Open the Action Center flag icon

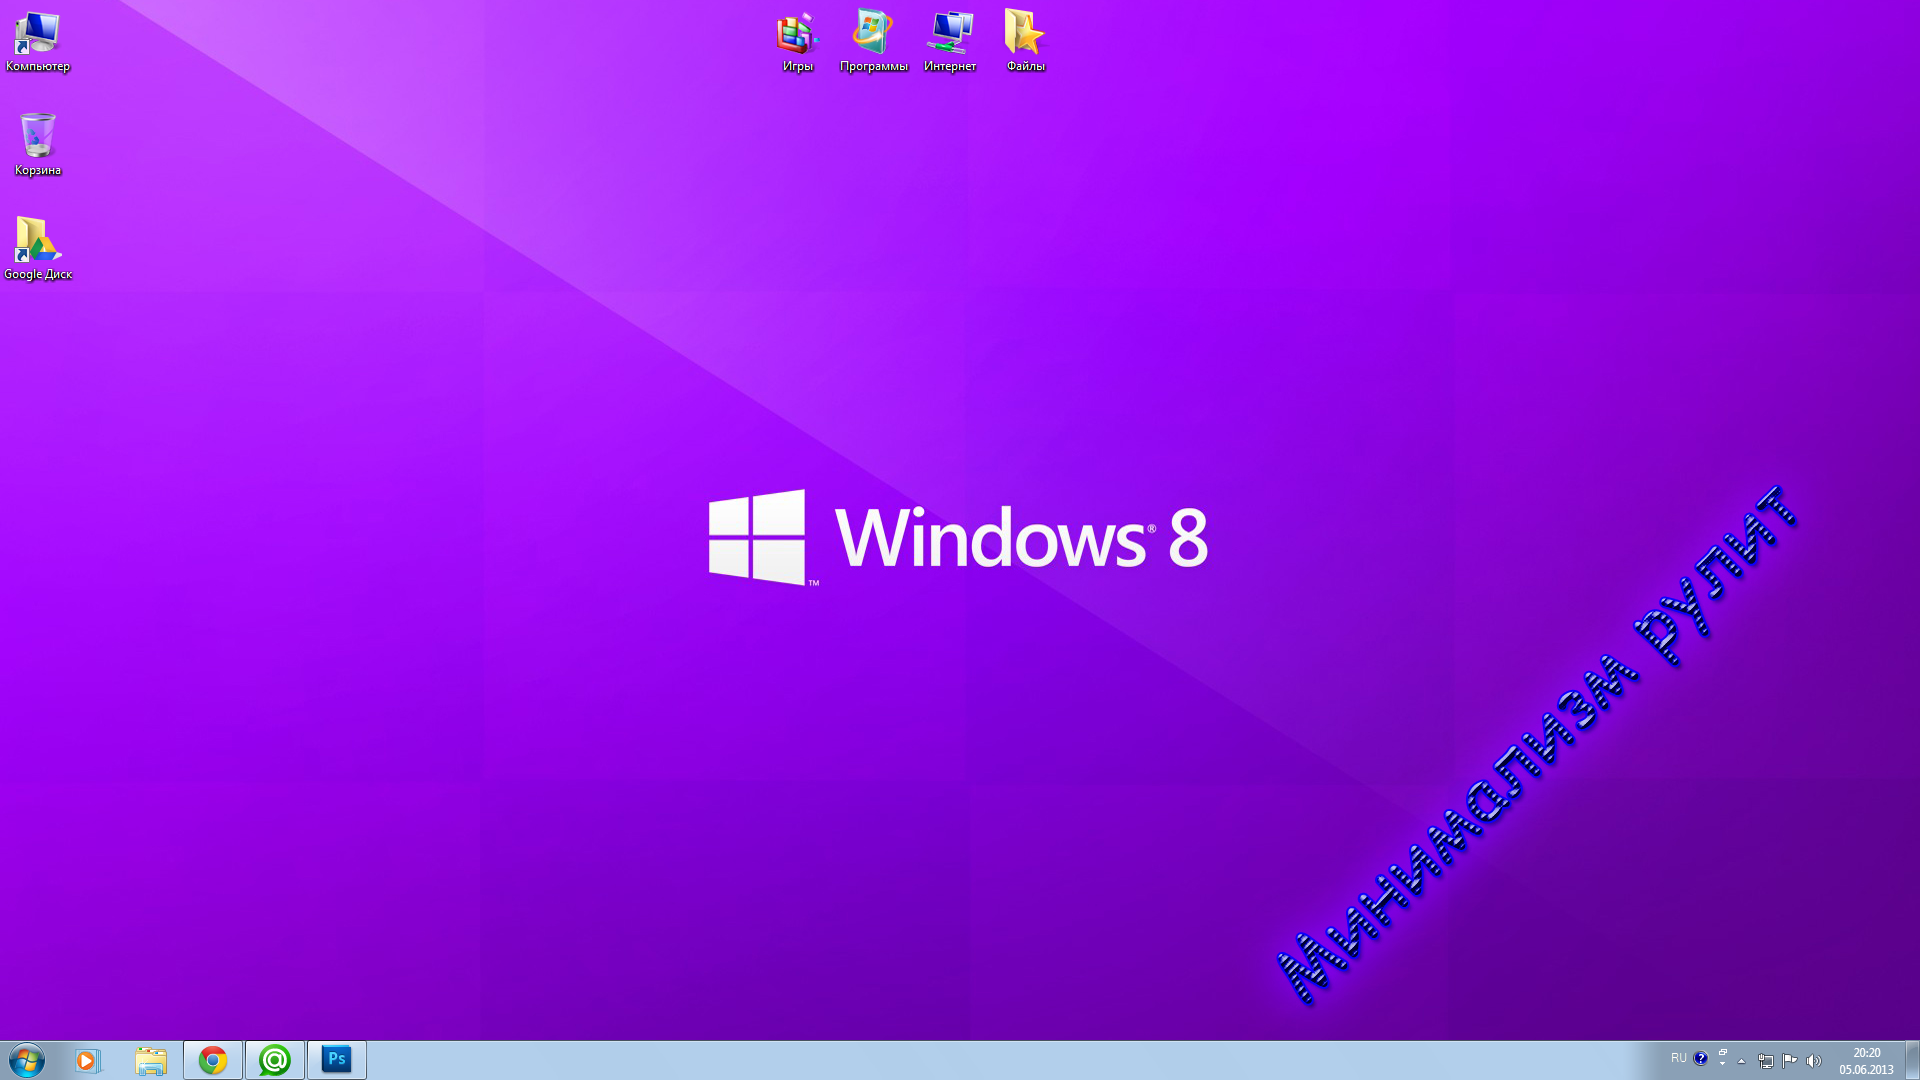click(1790, 1061)
